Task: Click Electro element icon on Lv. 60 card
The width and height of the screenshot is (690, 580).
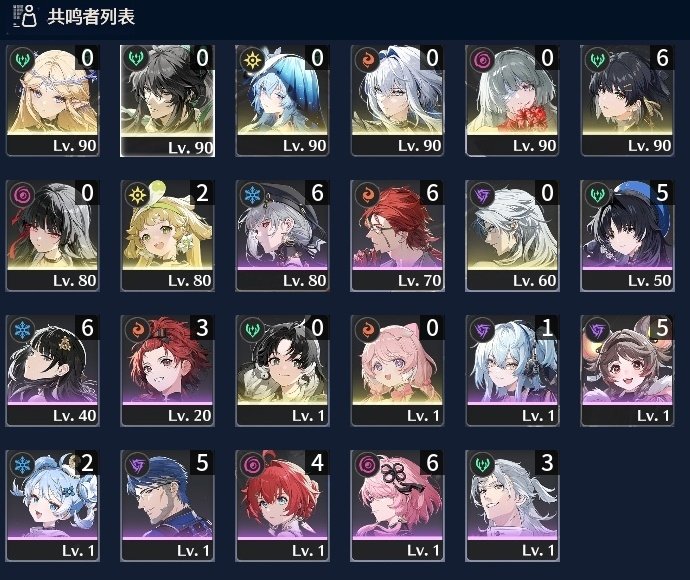Action: click(482, 194)
